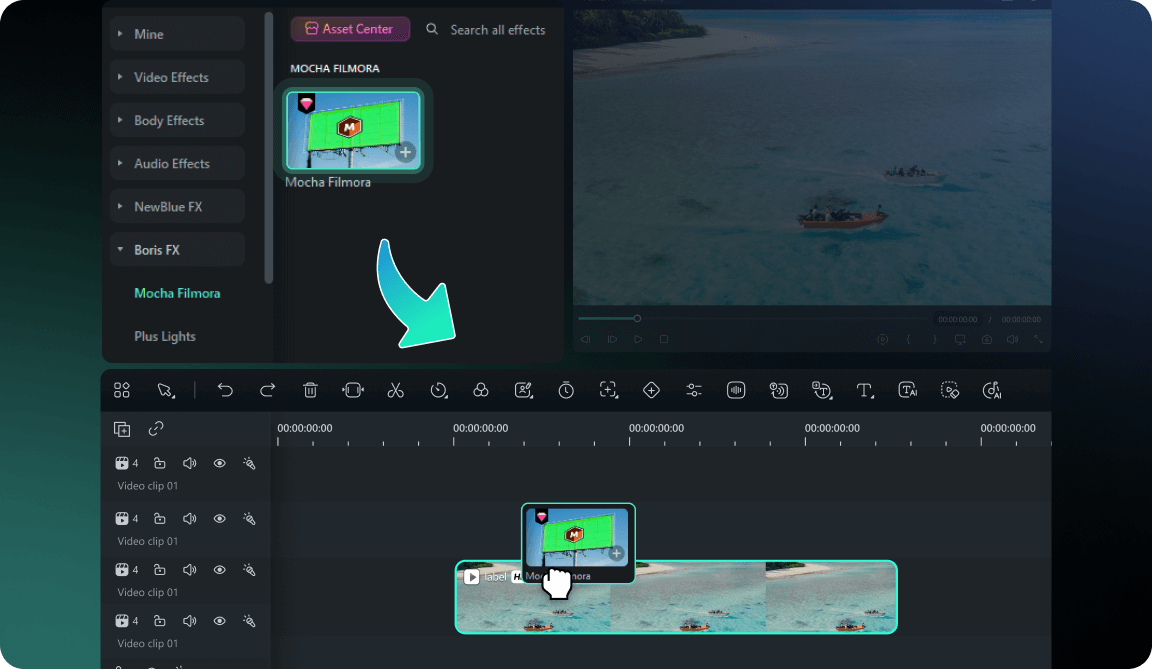
Task: Click the Search all effects field
Action: pos(497,29)
